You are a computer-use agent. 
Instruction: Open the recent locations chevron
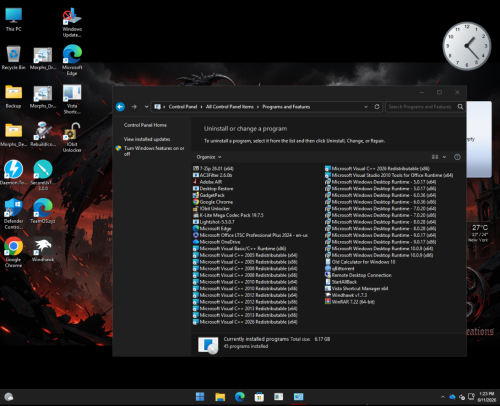[146, 107]
